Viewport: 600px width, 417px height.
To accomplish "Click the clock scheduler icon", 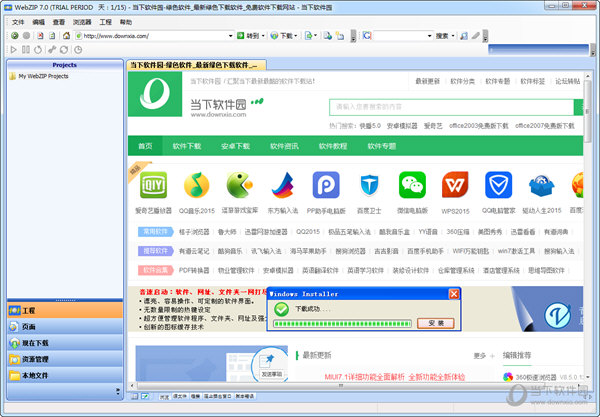I will (x=78, y=50).
